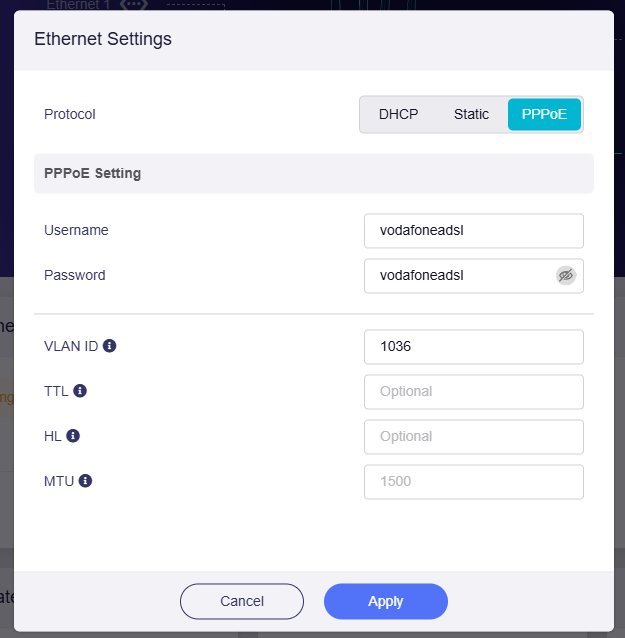
Task: Click the Ethernet Settings dialog title
Action: tap(103, 40)
